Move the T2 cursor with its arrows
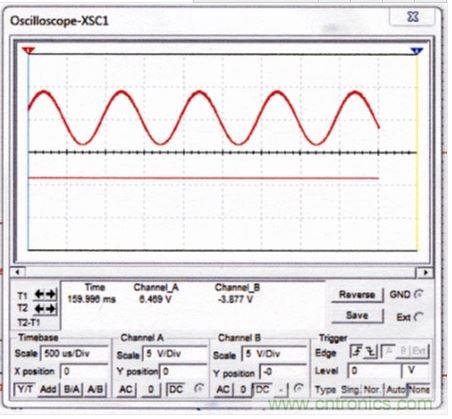The image size is (452, 419). pos(45,309)
